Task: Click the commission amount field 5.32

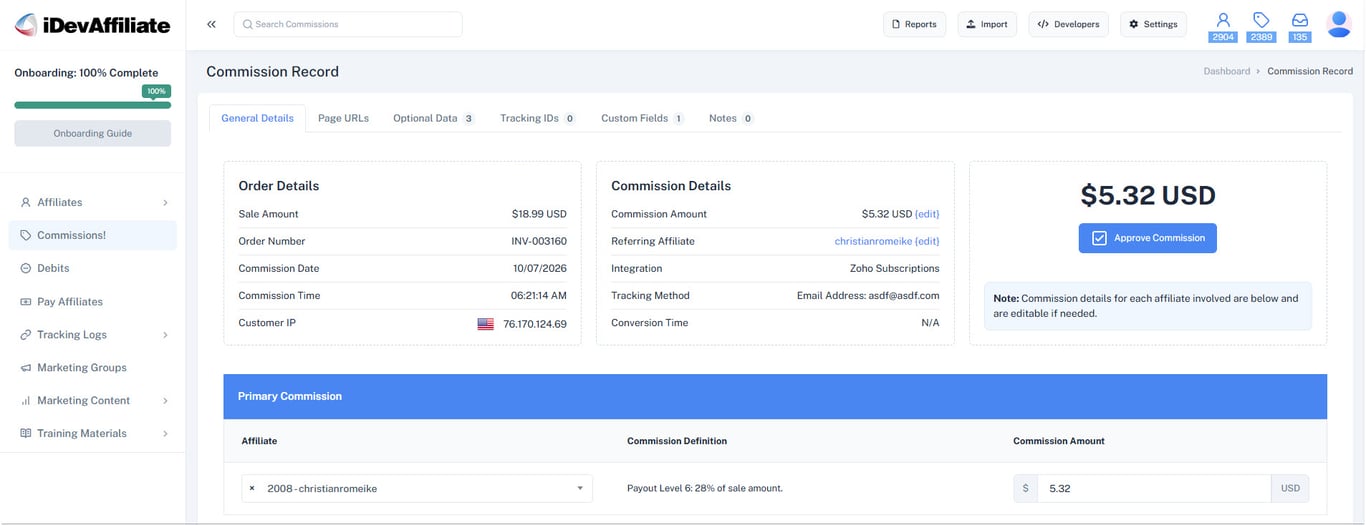Action: point(1154,488)
